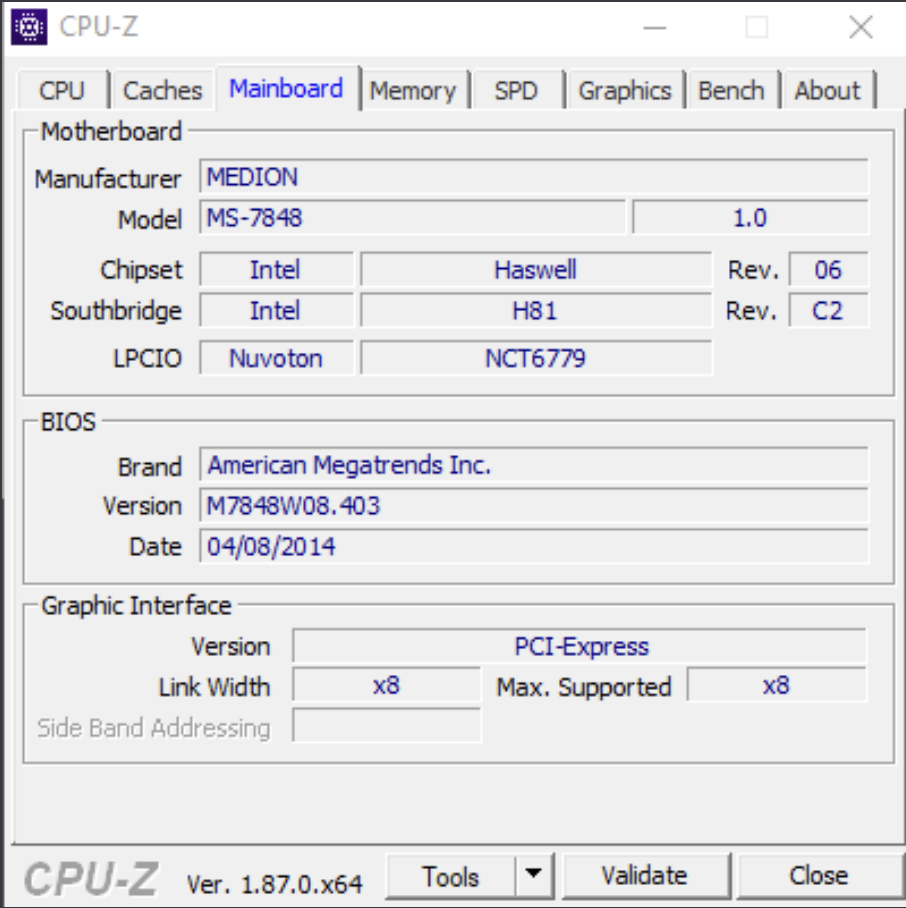
Task: Expand the Tools dropdown arrow
Action: pyautogui.click(x=534, y=874)
